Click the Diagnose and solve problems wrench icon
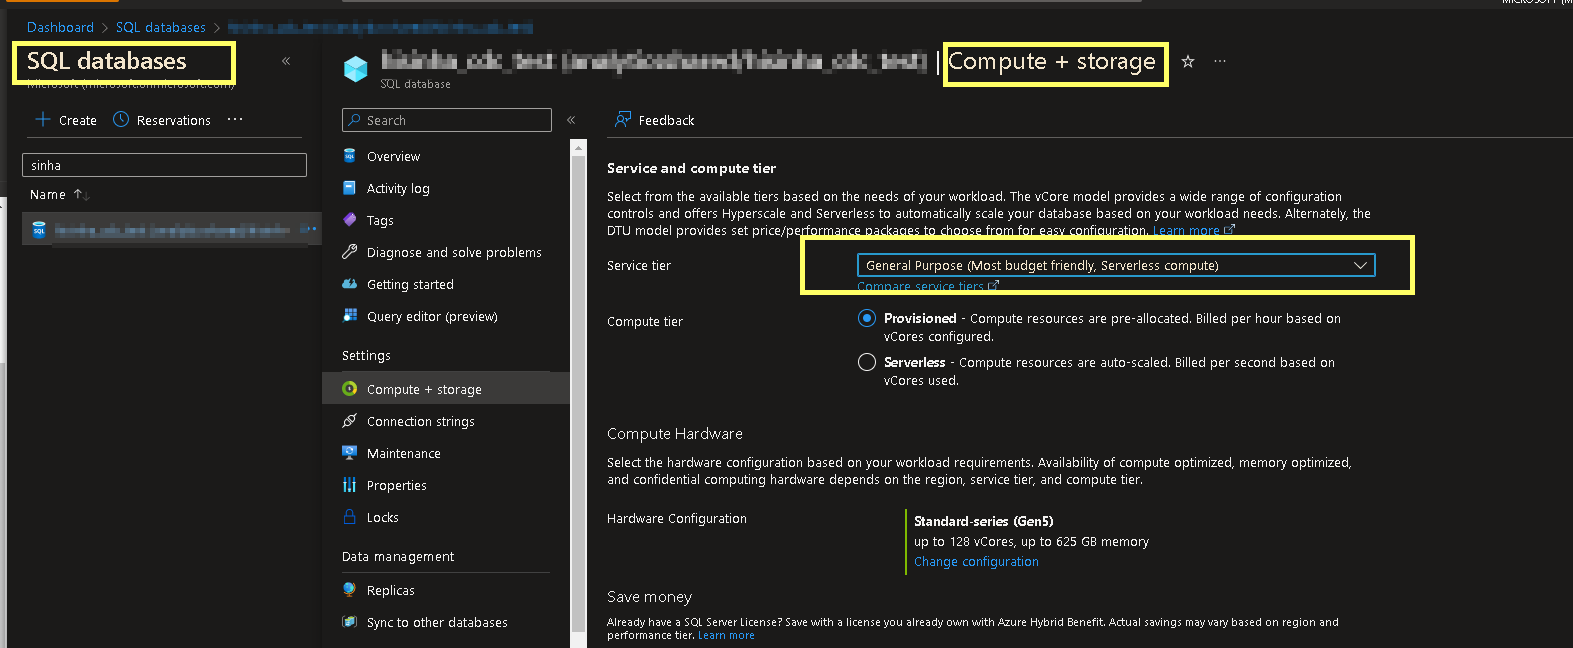This screenshot has width=1573, height=648. point(349,252)
